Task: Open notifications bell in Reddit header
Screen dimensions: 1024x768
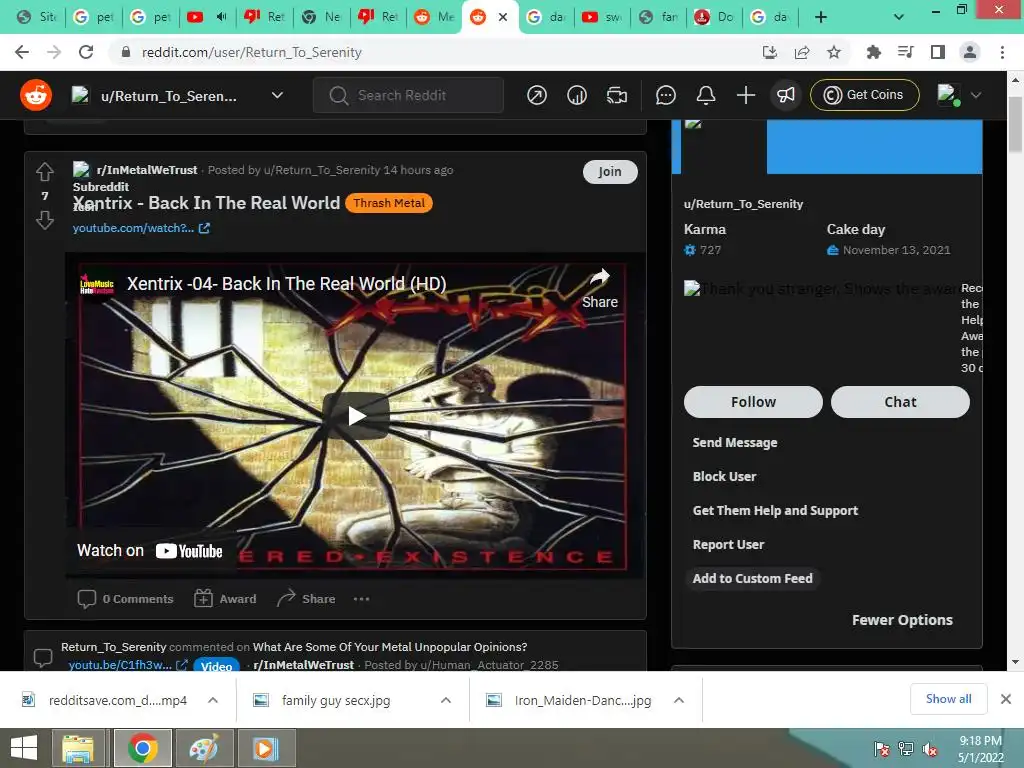Action: 706,95
